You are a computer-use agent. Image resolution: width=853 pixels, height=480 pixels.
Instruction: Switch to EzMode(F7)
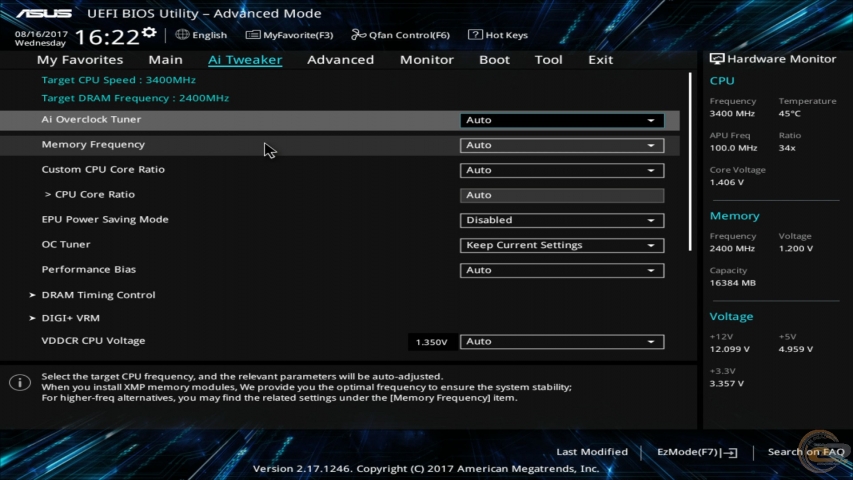coord(689,452)
